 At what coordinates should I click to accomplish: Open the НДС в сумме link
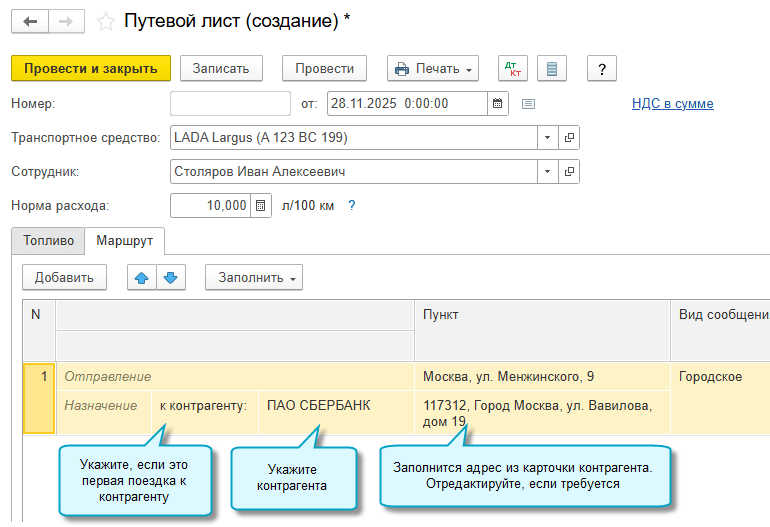coord(672,103)
